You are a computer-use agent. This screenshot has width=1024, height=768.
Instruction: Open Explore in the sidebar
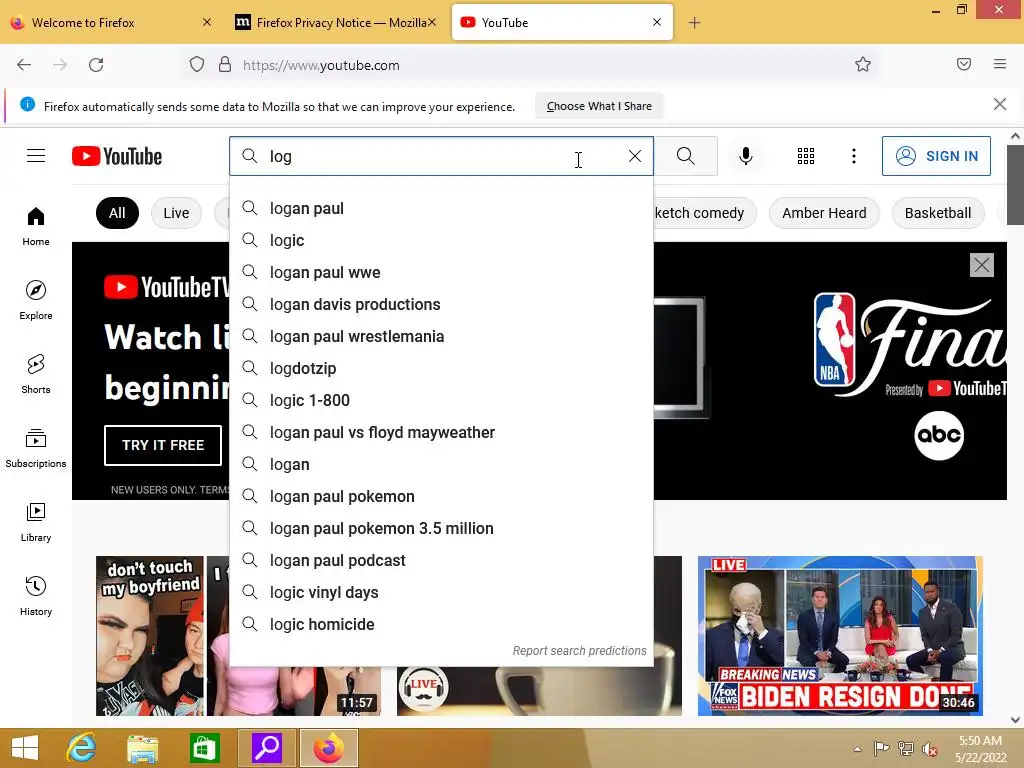tap(36, 300)
